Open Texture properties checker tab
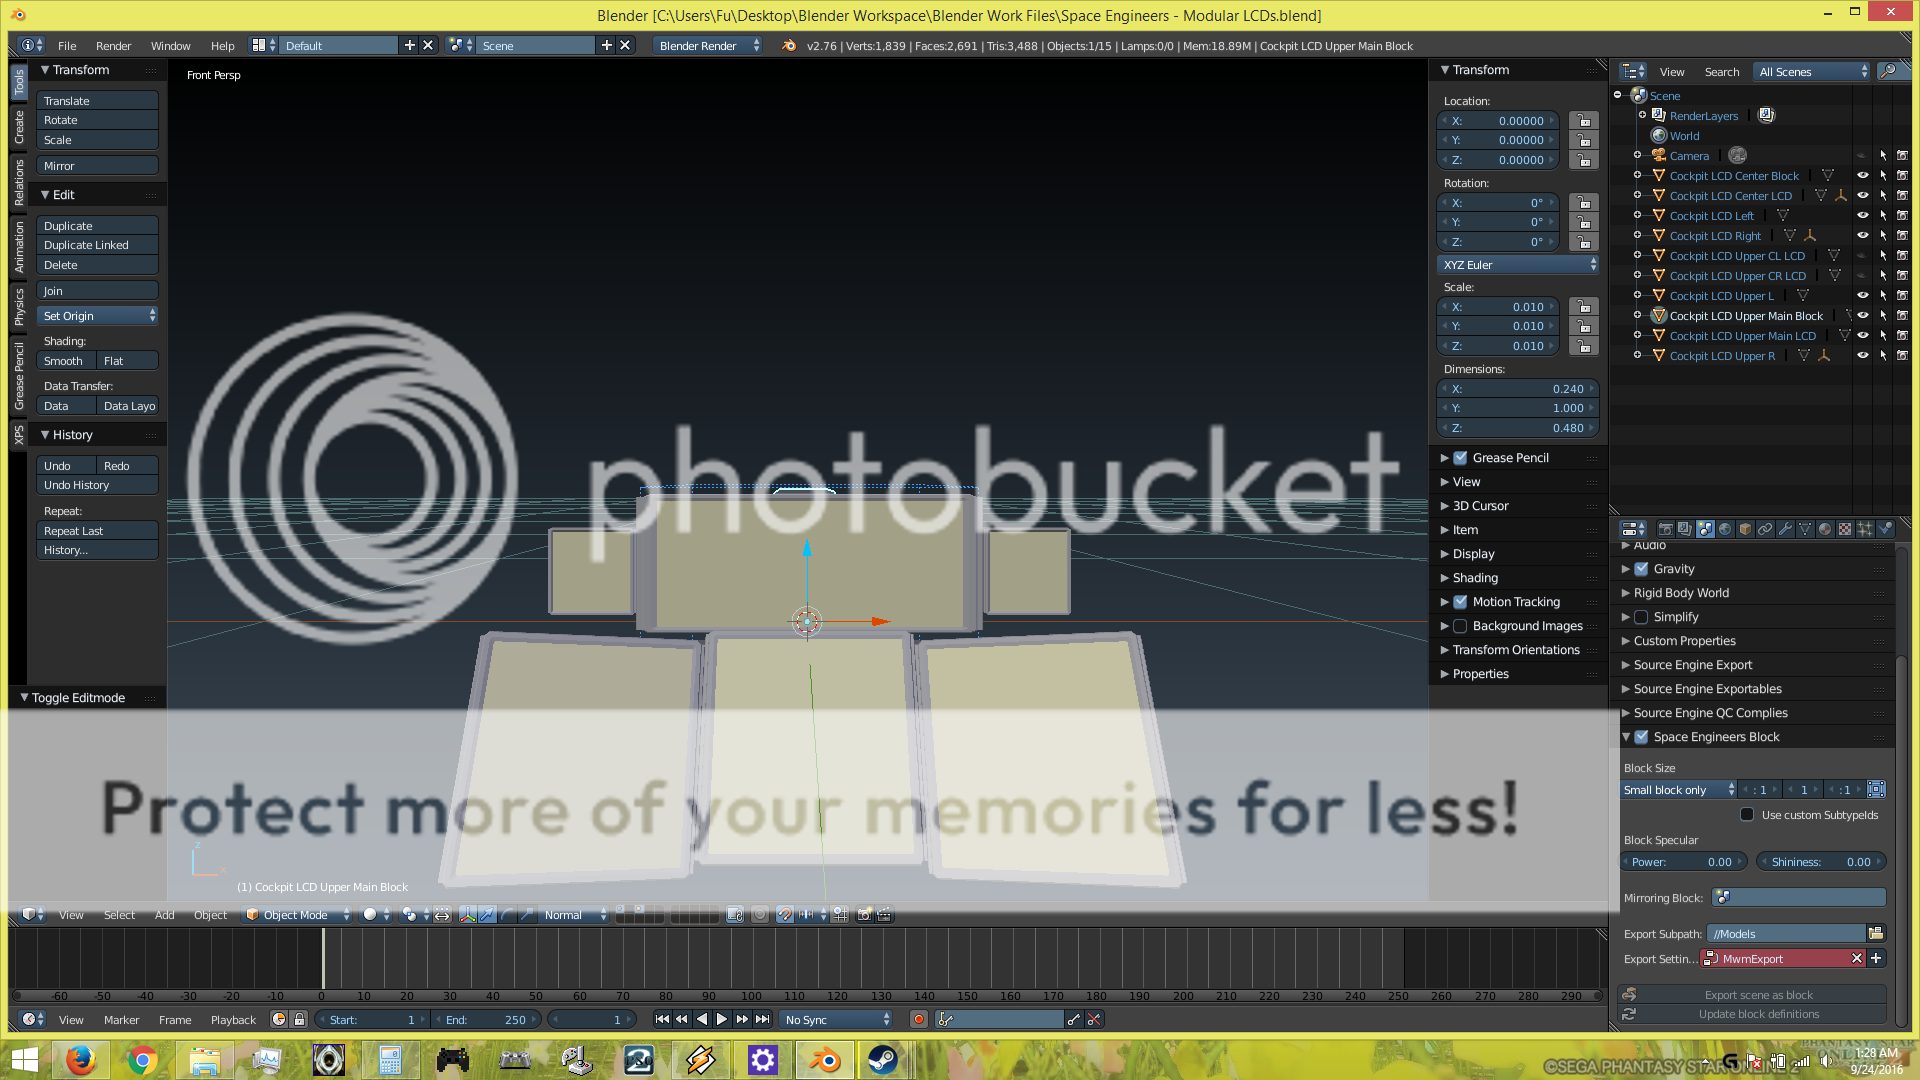Image resolution: width=1920 pixels, height=1080 pixels. 1845,529
